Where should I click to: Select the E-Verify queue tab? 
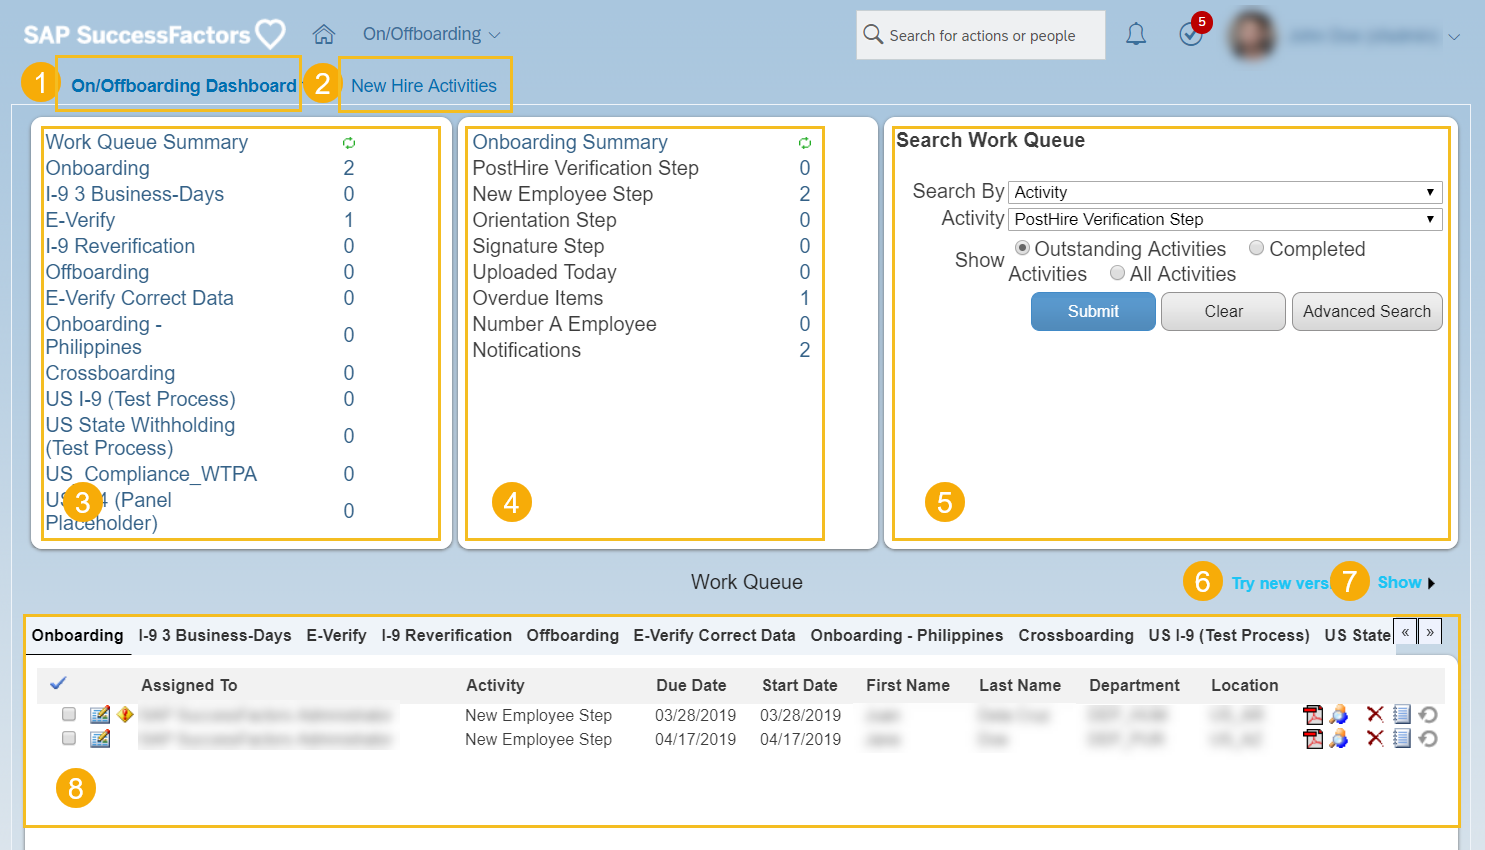click(336, 635)
